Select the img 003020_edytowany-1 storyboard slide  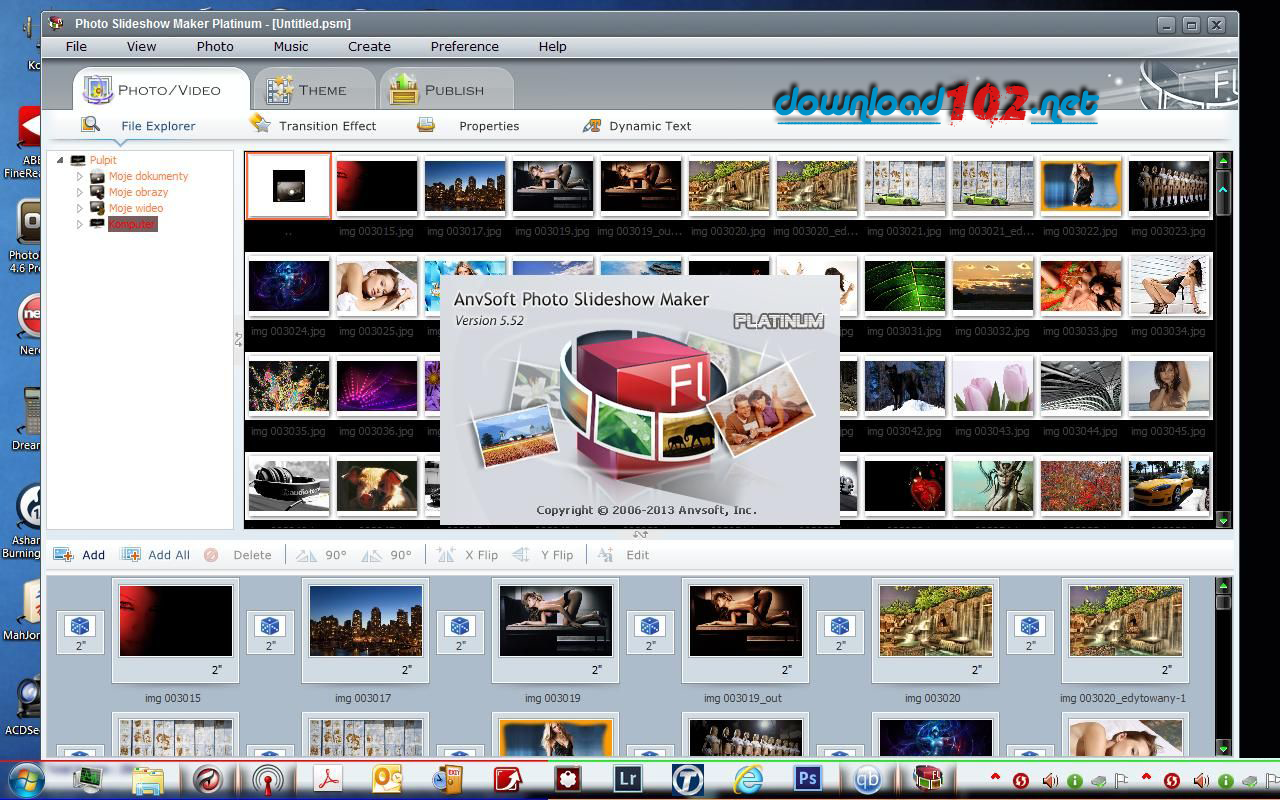pos(1126,630)
